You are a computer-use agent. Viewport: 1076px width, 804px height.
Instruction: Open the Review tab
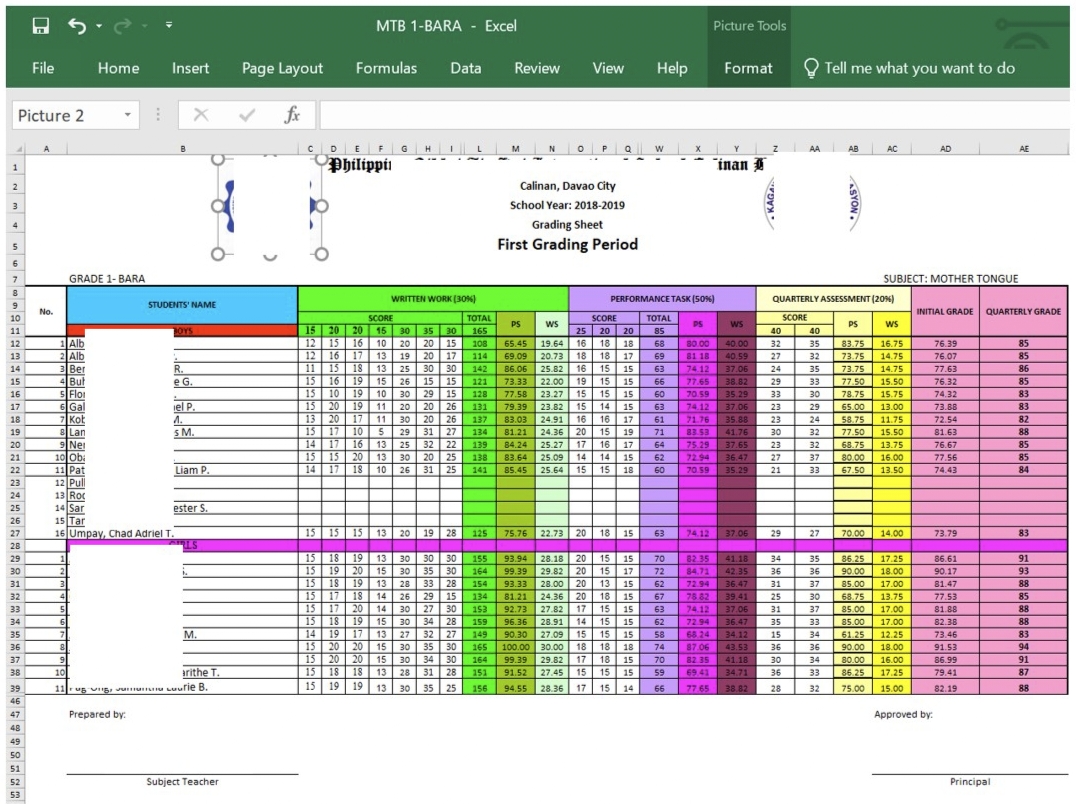(537, 68)
